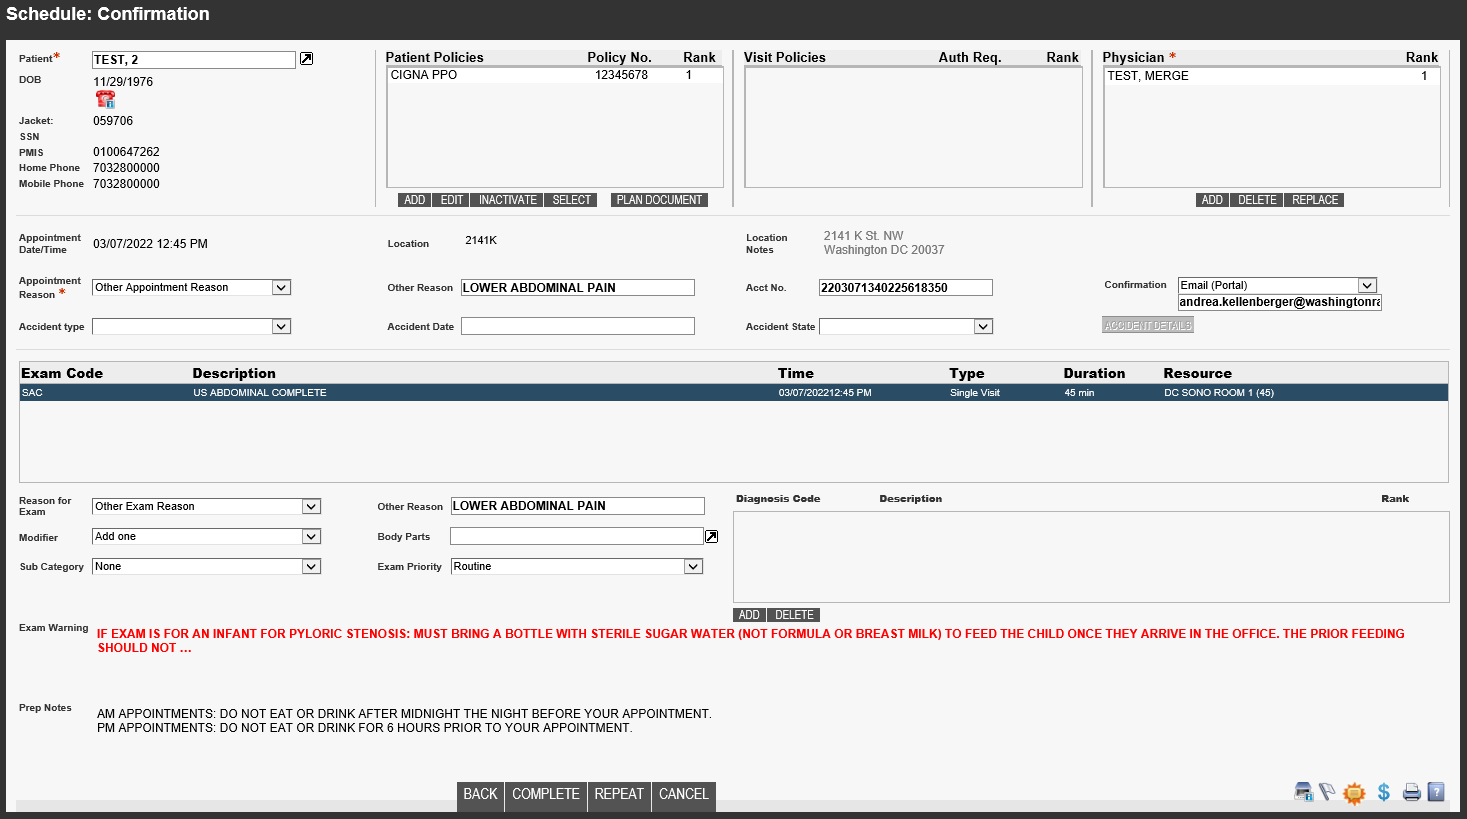Click DELETE under Physician list

(1257, 200)
